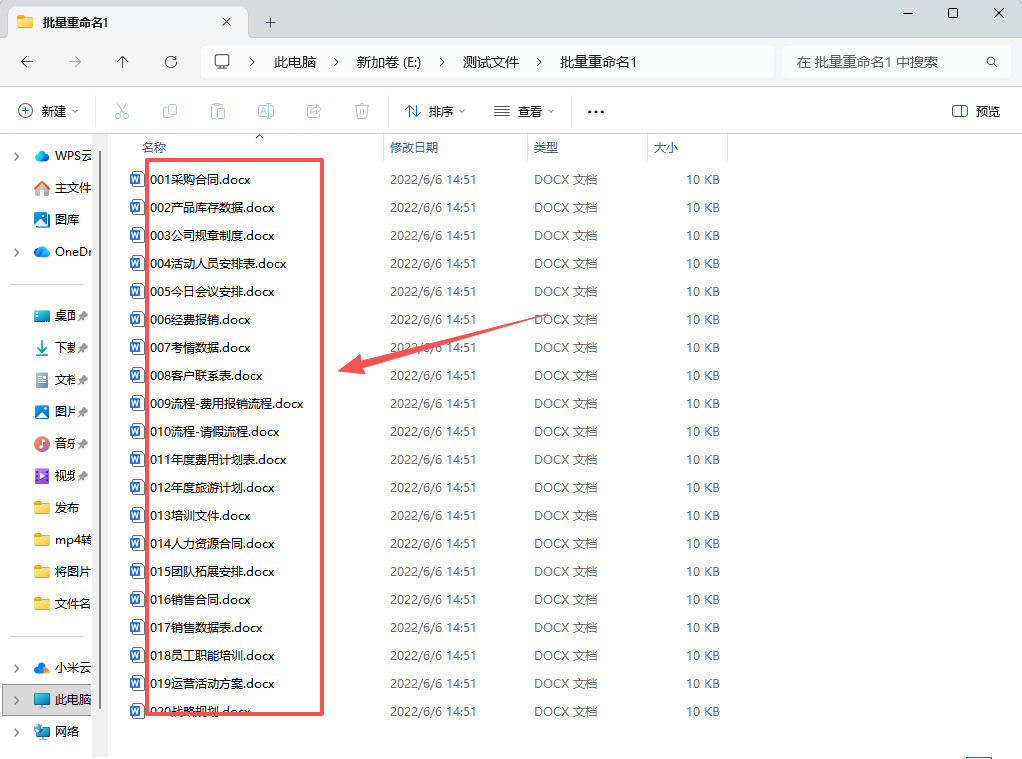
Task: Click Word icon of 017销售数据表.docx
Action: 136,628
